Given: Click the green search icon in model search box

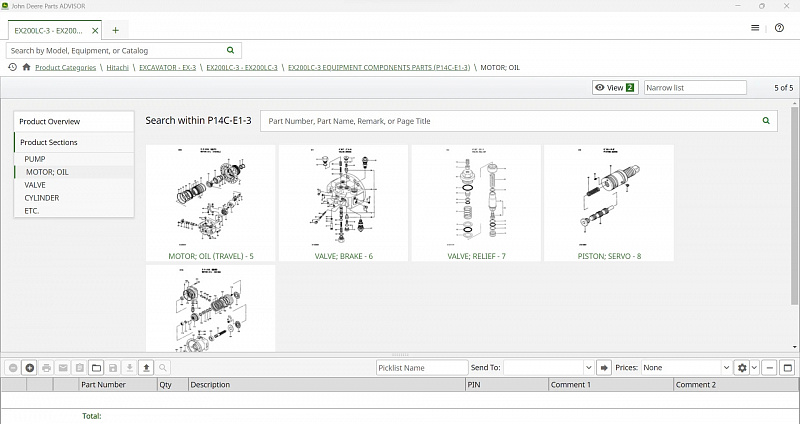Looking at the screenshot, I should point(231,51).
